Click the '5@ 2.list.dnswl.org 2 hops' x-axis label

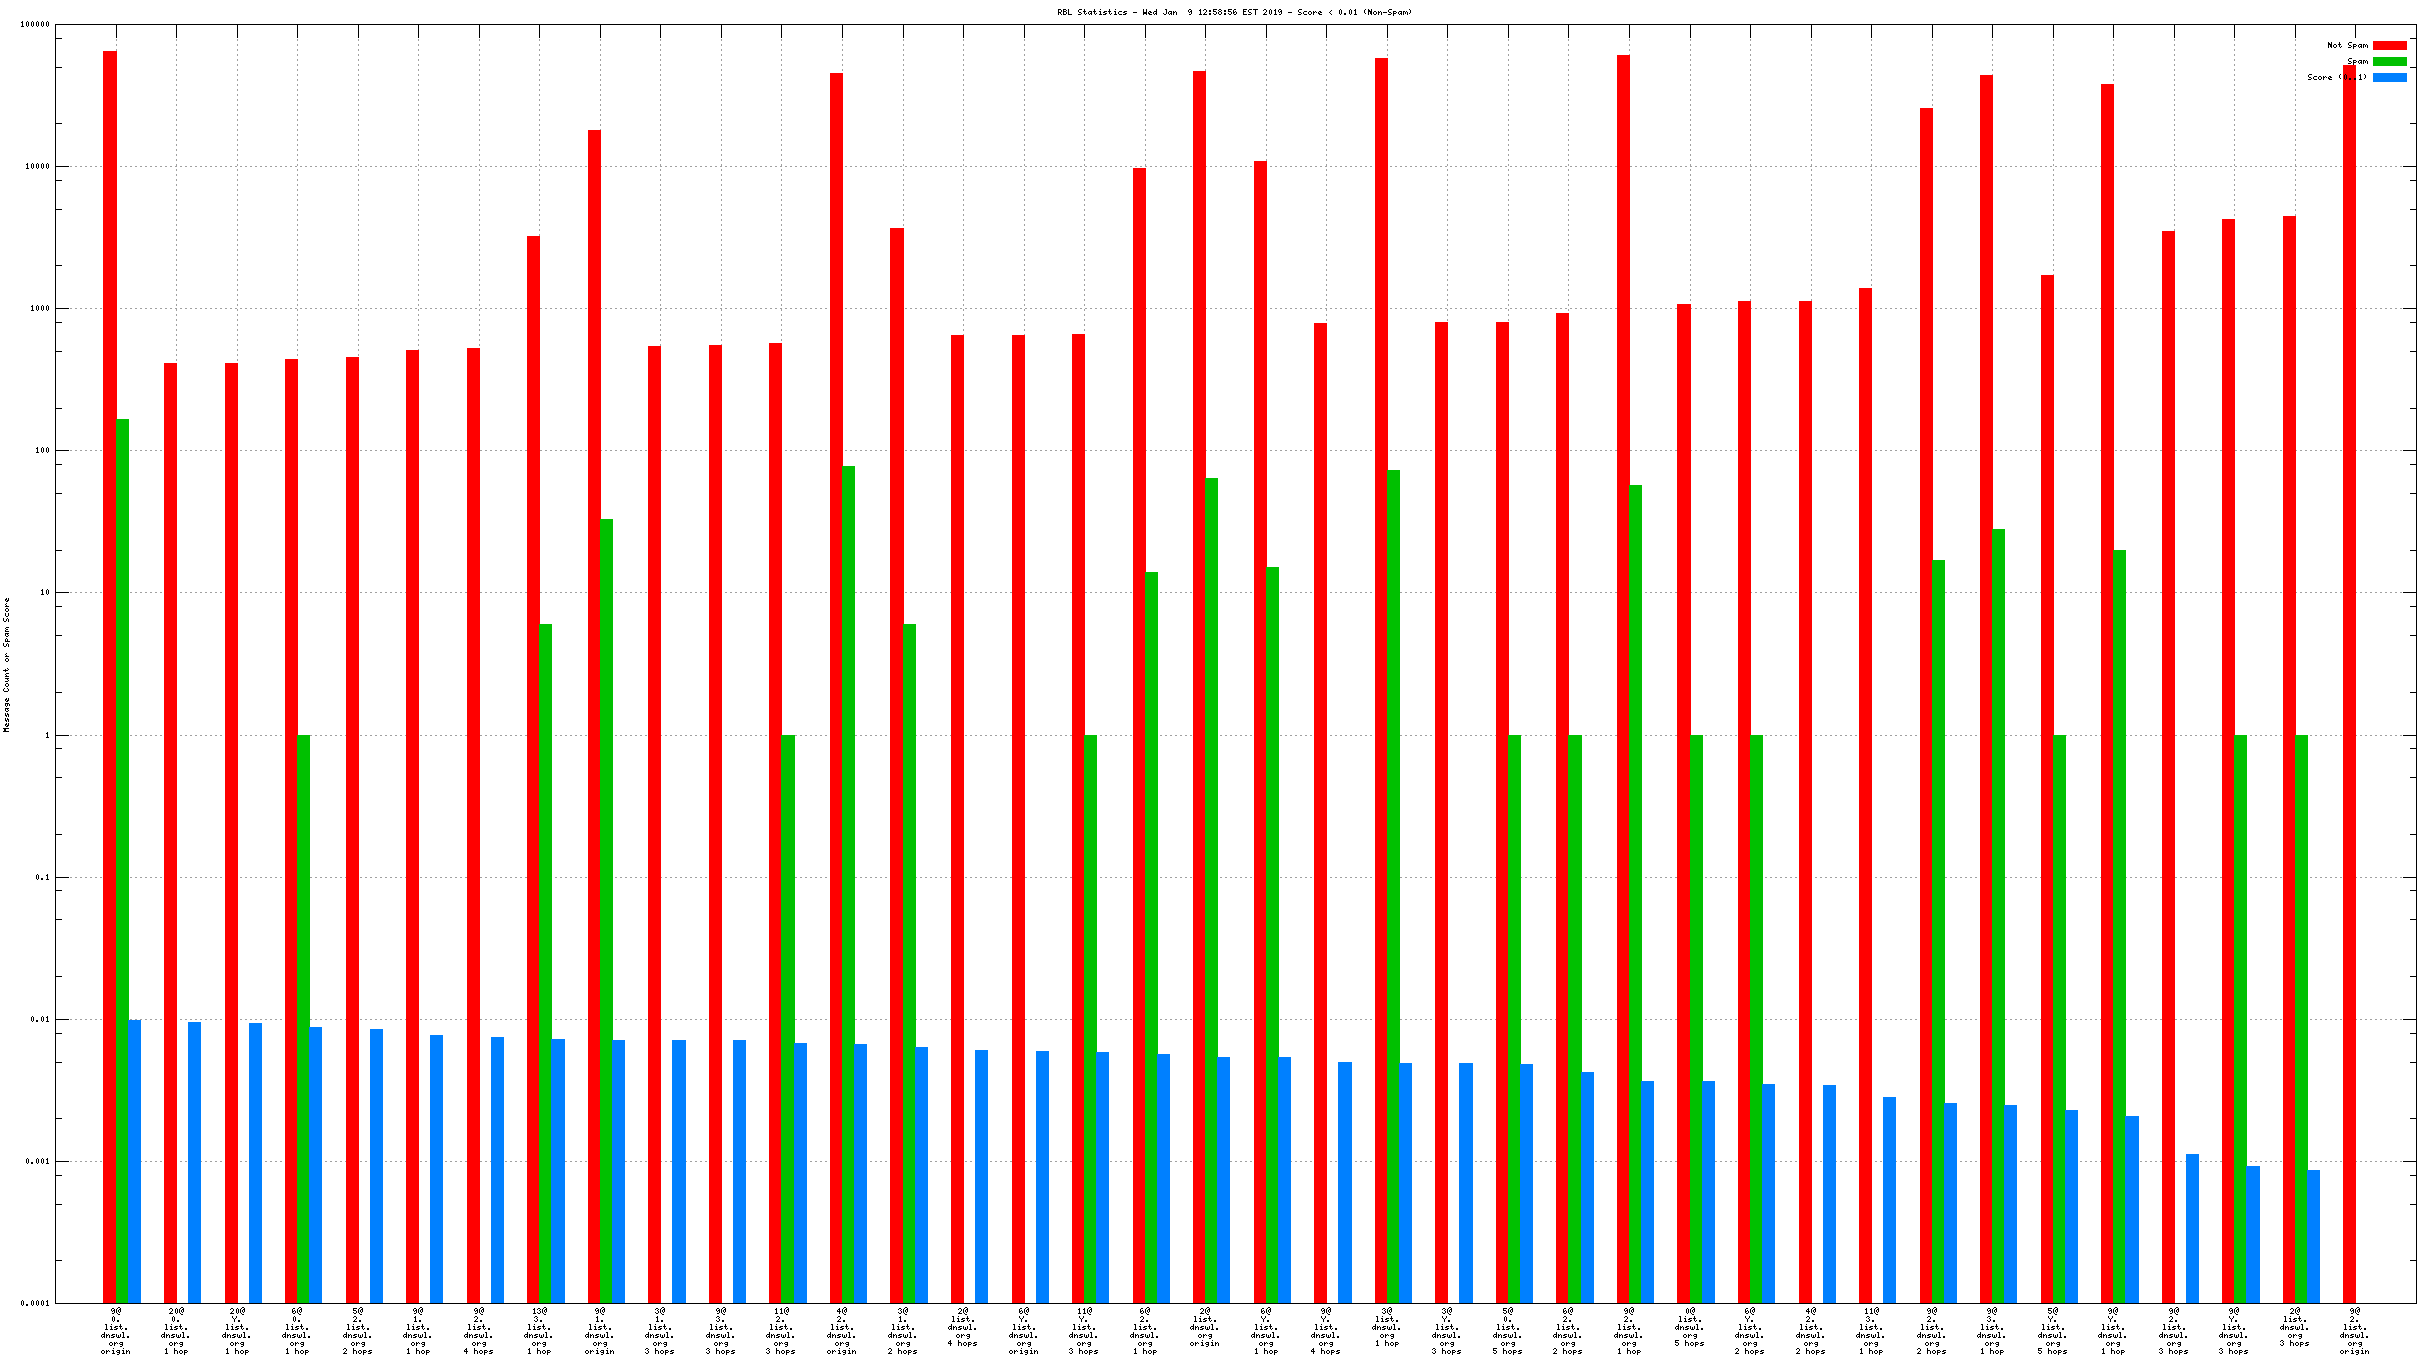pos(357,1330)
